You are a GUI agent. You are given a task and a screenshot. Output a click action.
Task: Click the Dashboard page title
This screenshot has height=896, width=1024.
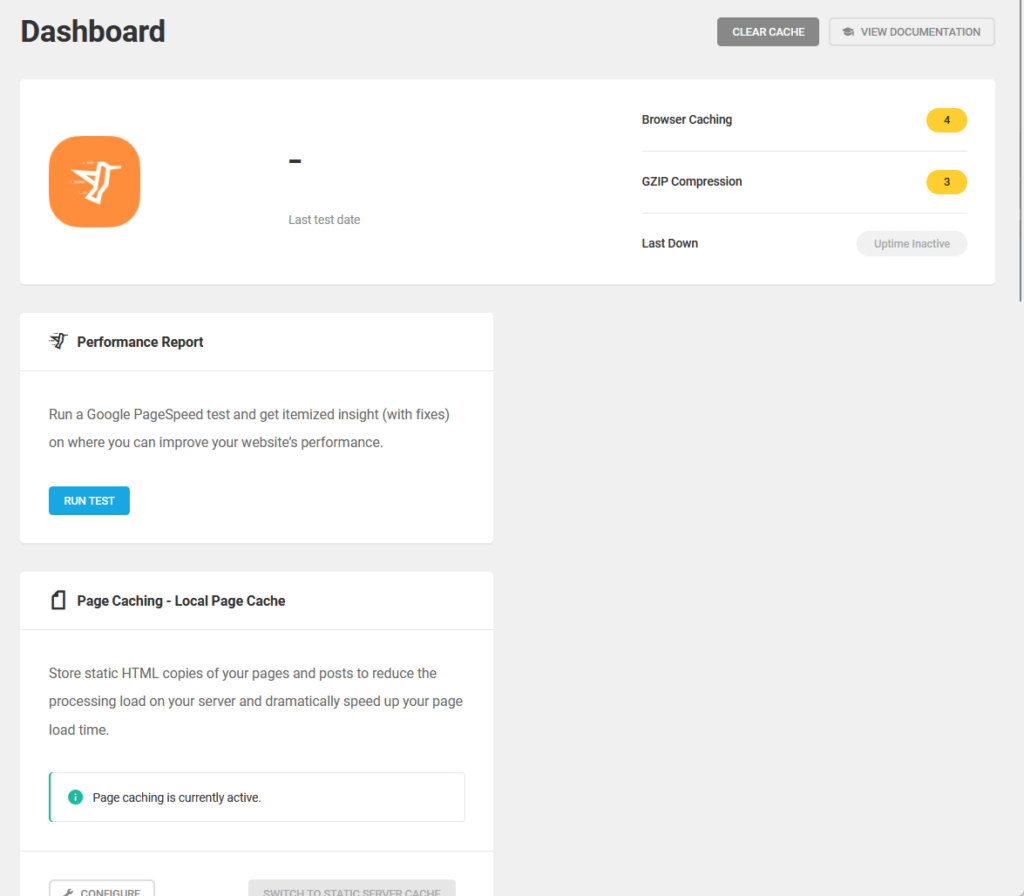(93, 31)
